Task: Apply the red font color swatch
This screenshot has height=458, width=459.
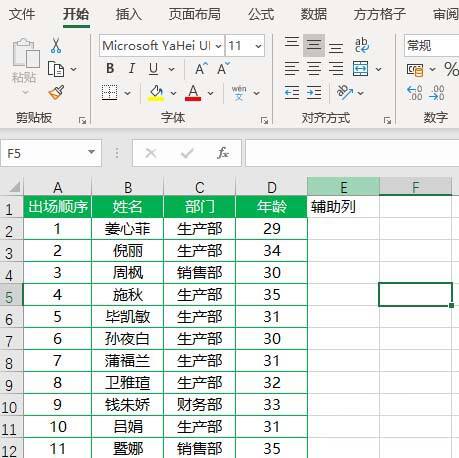Action: 193,93
